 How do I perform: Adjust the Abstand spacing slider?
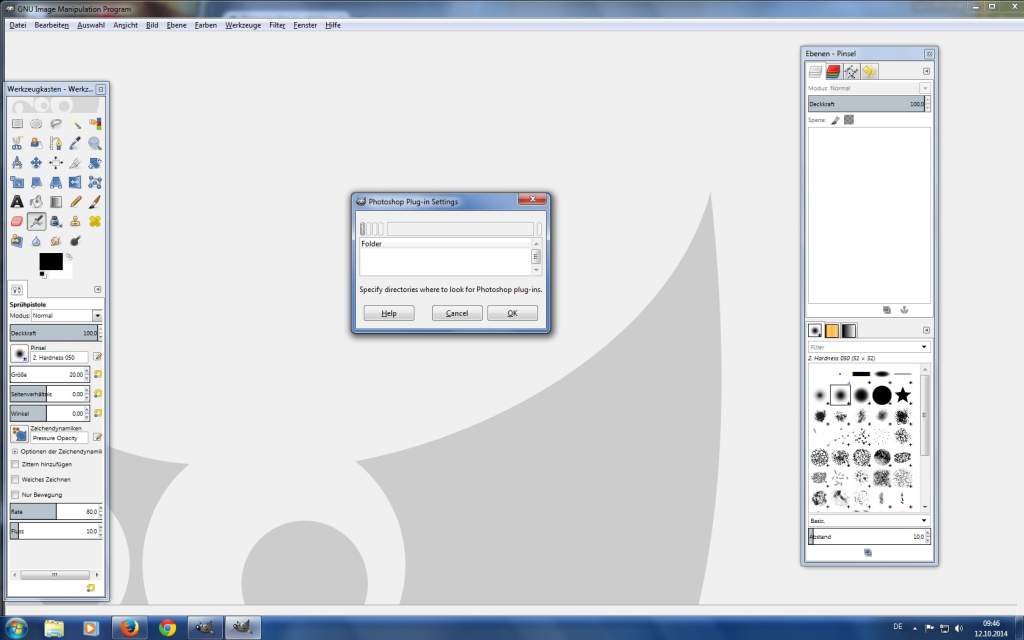pos(868,537)
